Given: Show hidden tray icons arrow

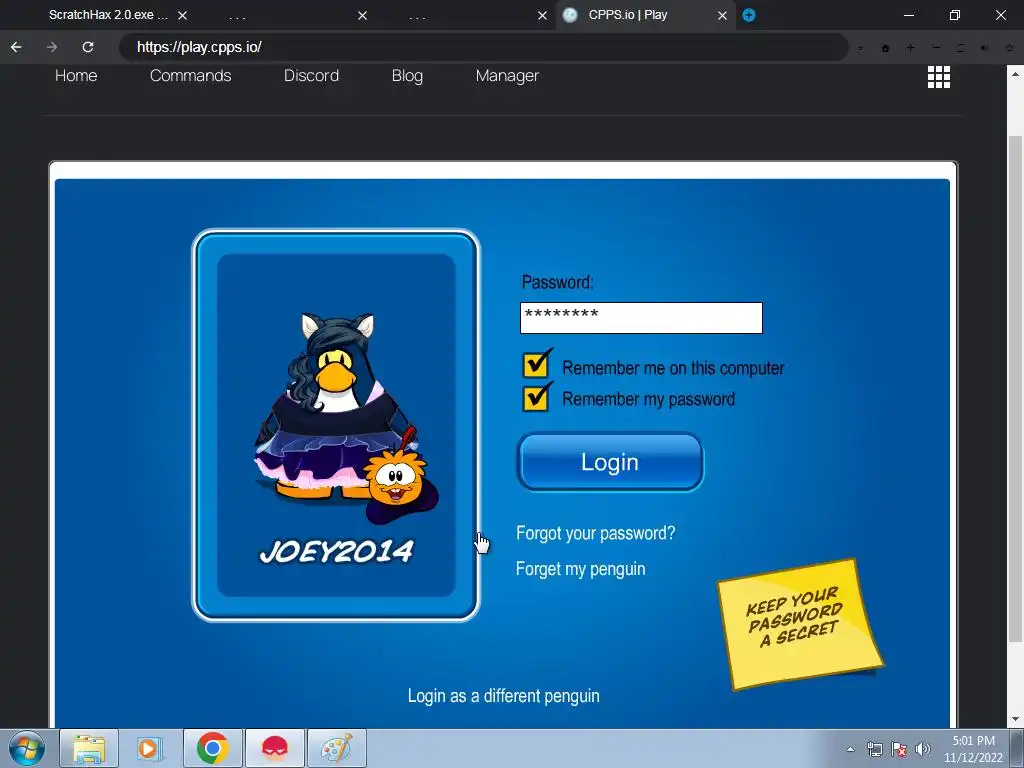Looking at the screenshot, I should coord(850,749).
